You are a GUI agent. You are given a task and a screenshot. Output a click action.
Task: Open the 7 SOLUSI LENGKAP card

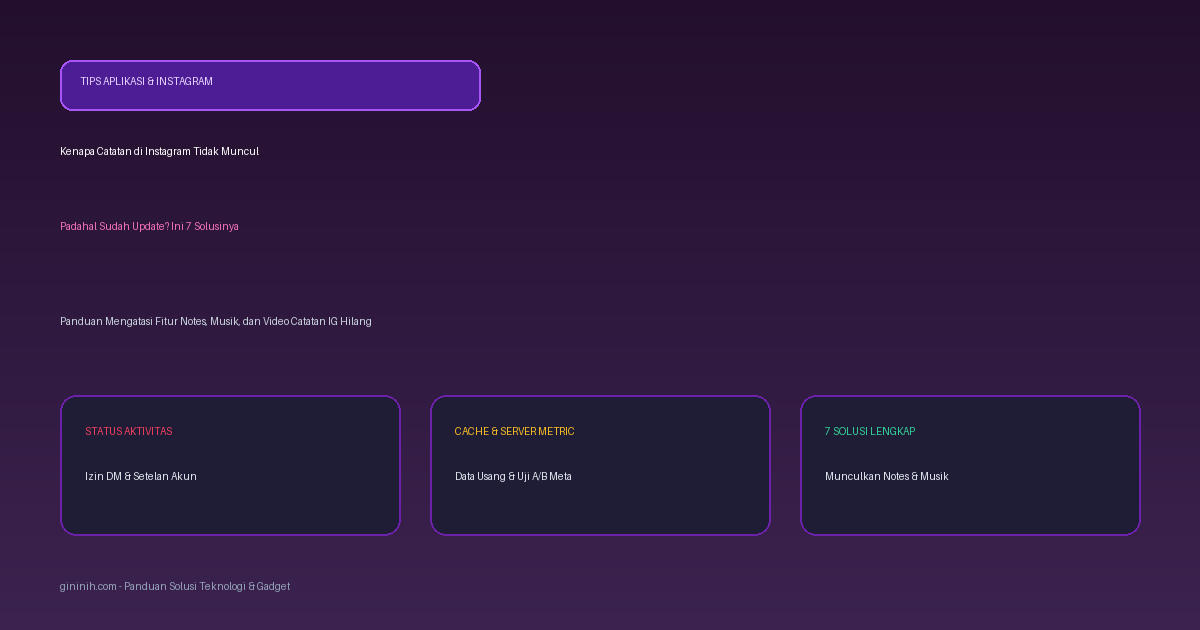click(x=970, y=465)
